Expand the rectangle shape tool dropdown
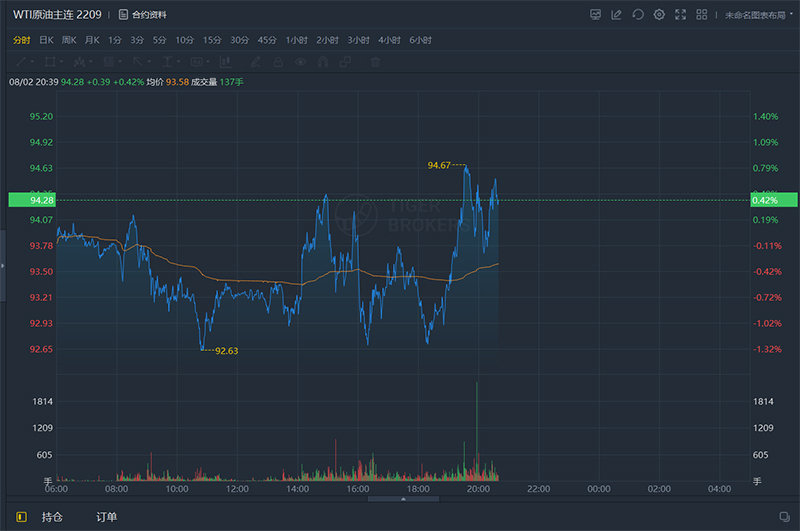800x531 pixels. tap(59, 62)
